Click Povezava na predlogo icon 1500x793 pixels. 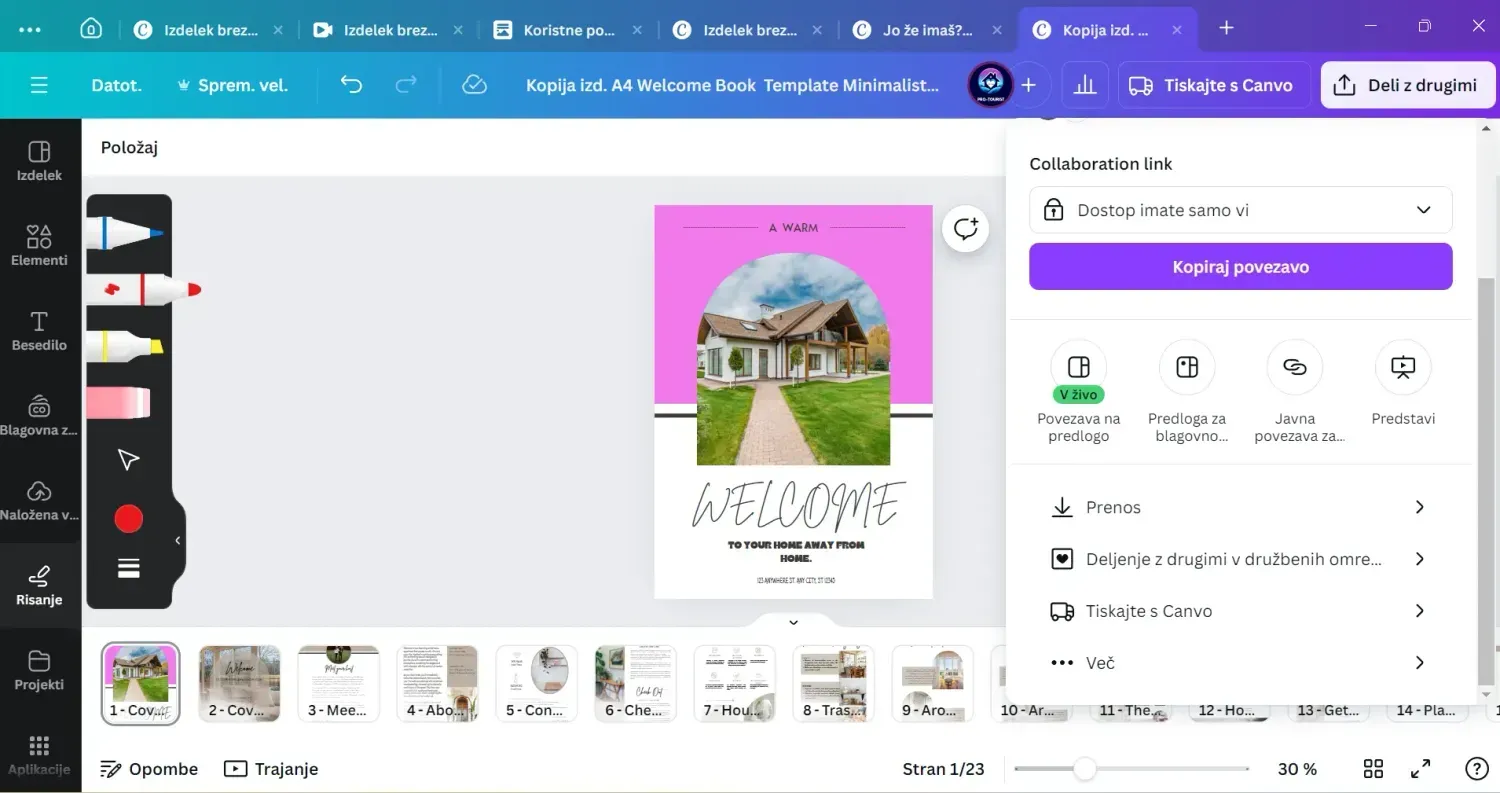pyautogui.click(x=1079, y=367)
